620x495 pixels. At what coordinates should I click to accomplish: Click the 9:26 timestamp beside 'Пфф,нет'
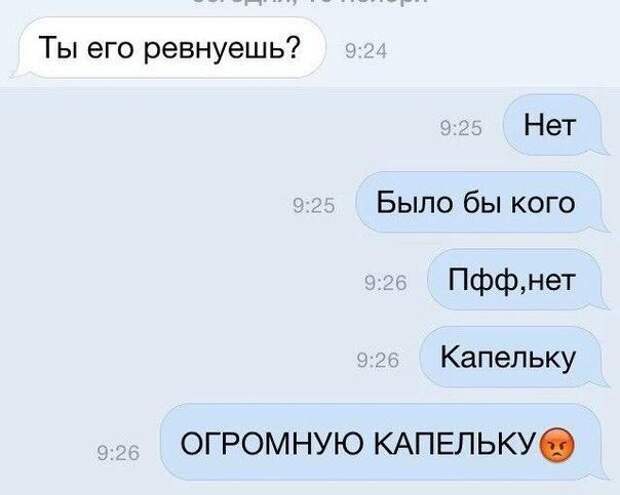click(x=386, y=283)
